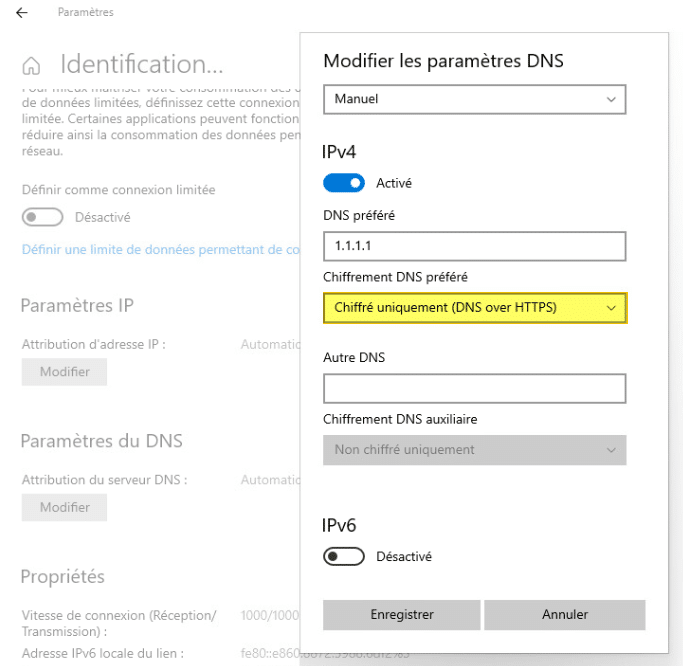Open the data limit link
This screenshot has height=666, width=683.
click(x=160, y=249)
